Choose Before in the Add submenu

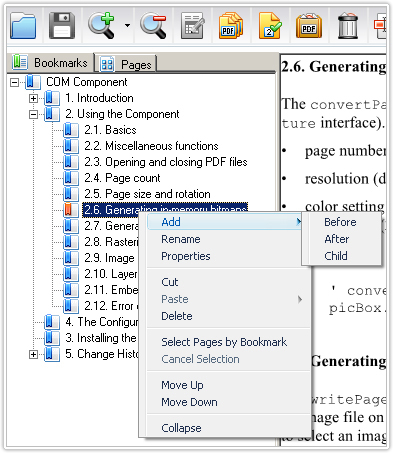coord(340,222)
